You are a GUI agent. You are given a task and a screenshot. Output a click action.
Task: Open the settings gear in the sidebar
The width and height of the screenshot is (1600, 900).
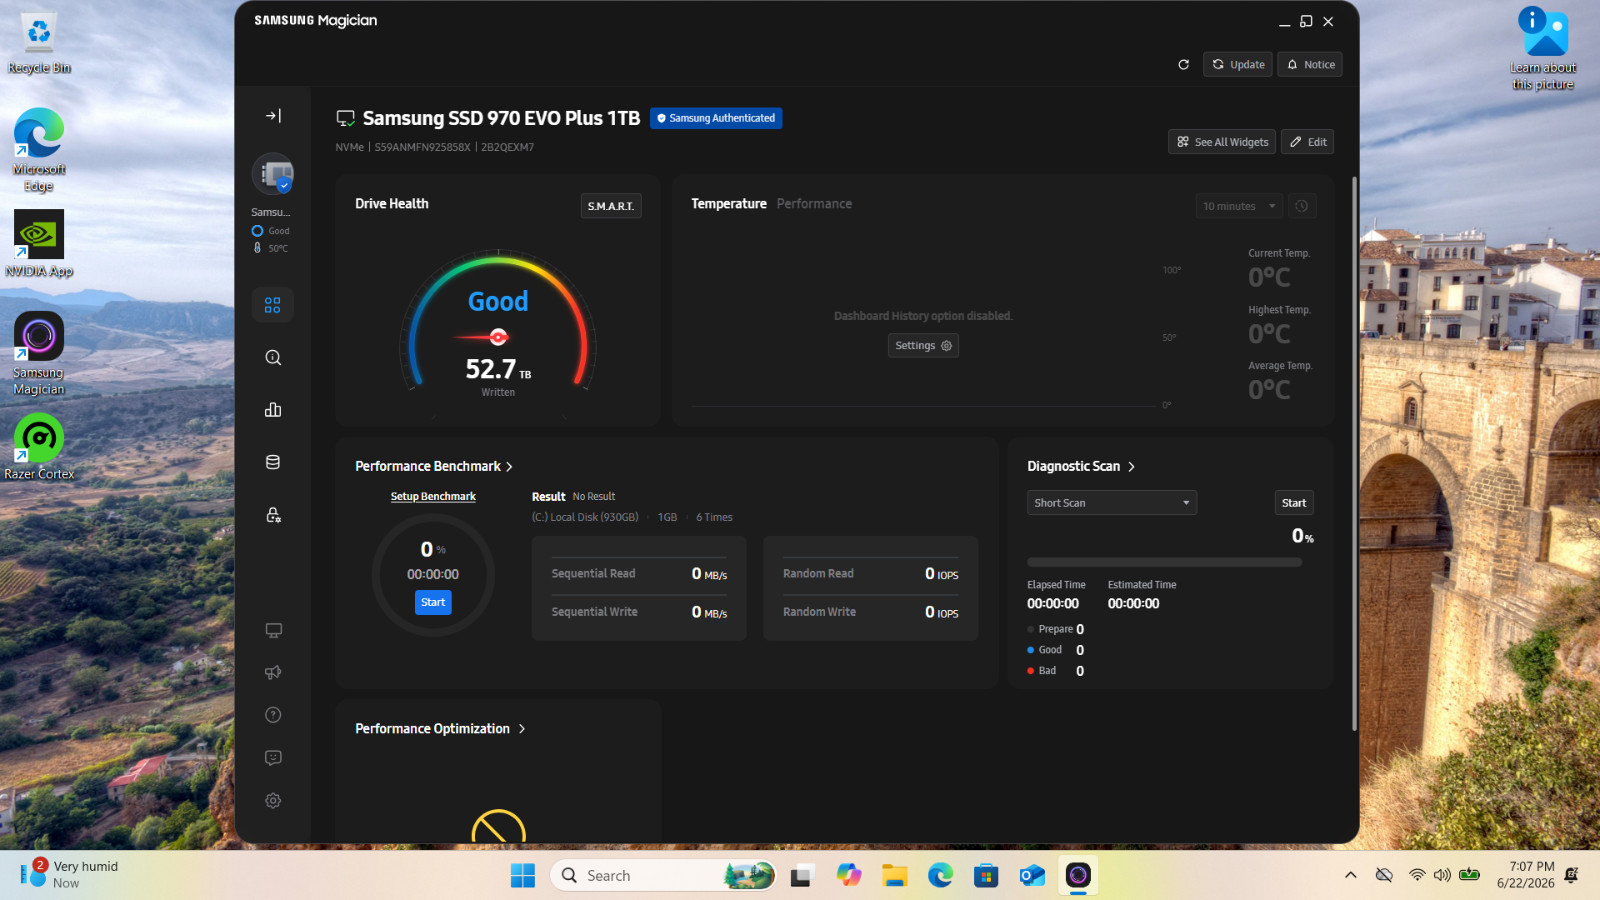(x=273, y=801)
